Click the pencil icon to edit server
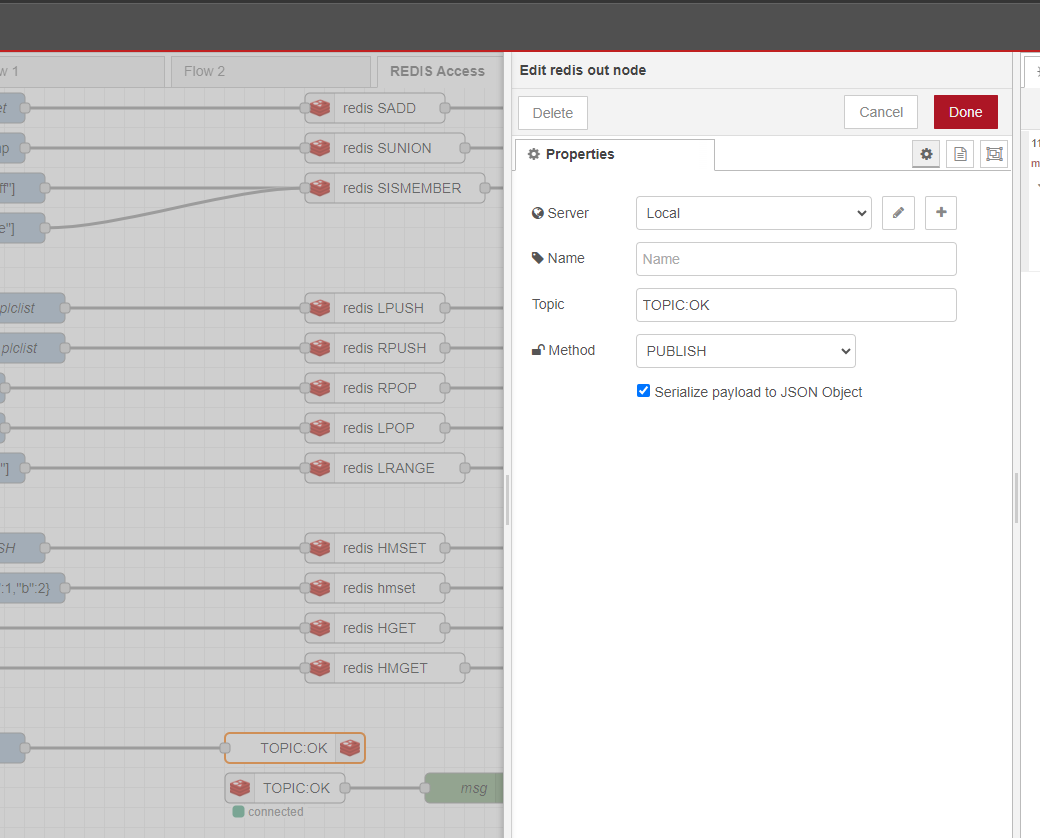This screenshot has width=1040, height=838. click(898, 213)
